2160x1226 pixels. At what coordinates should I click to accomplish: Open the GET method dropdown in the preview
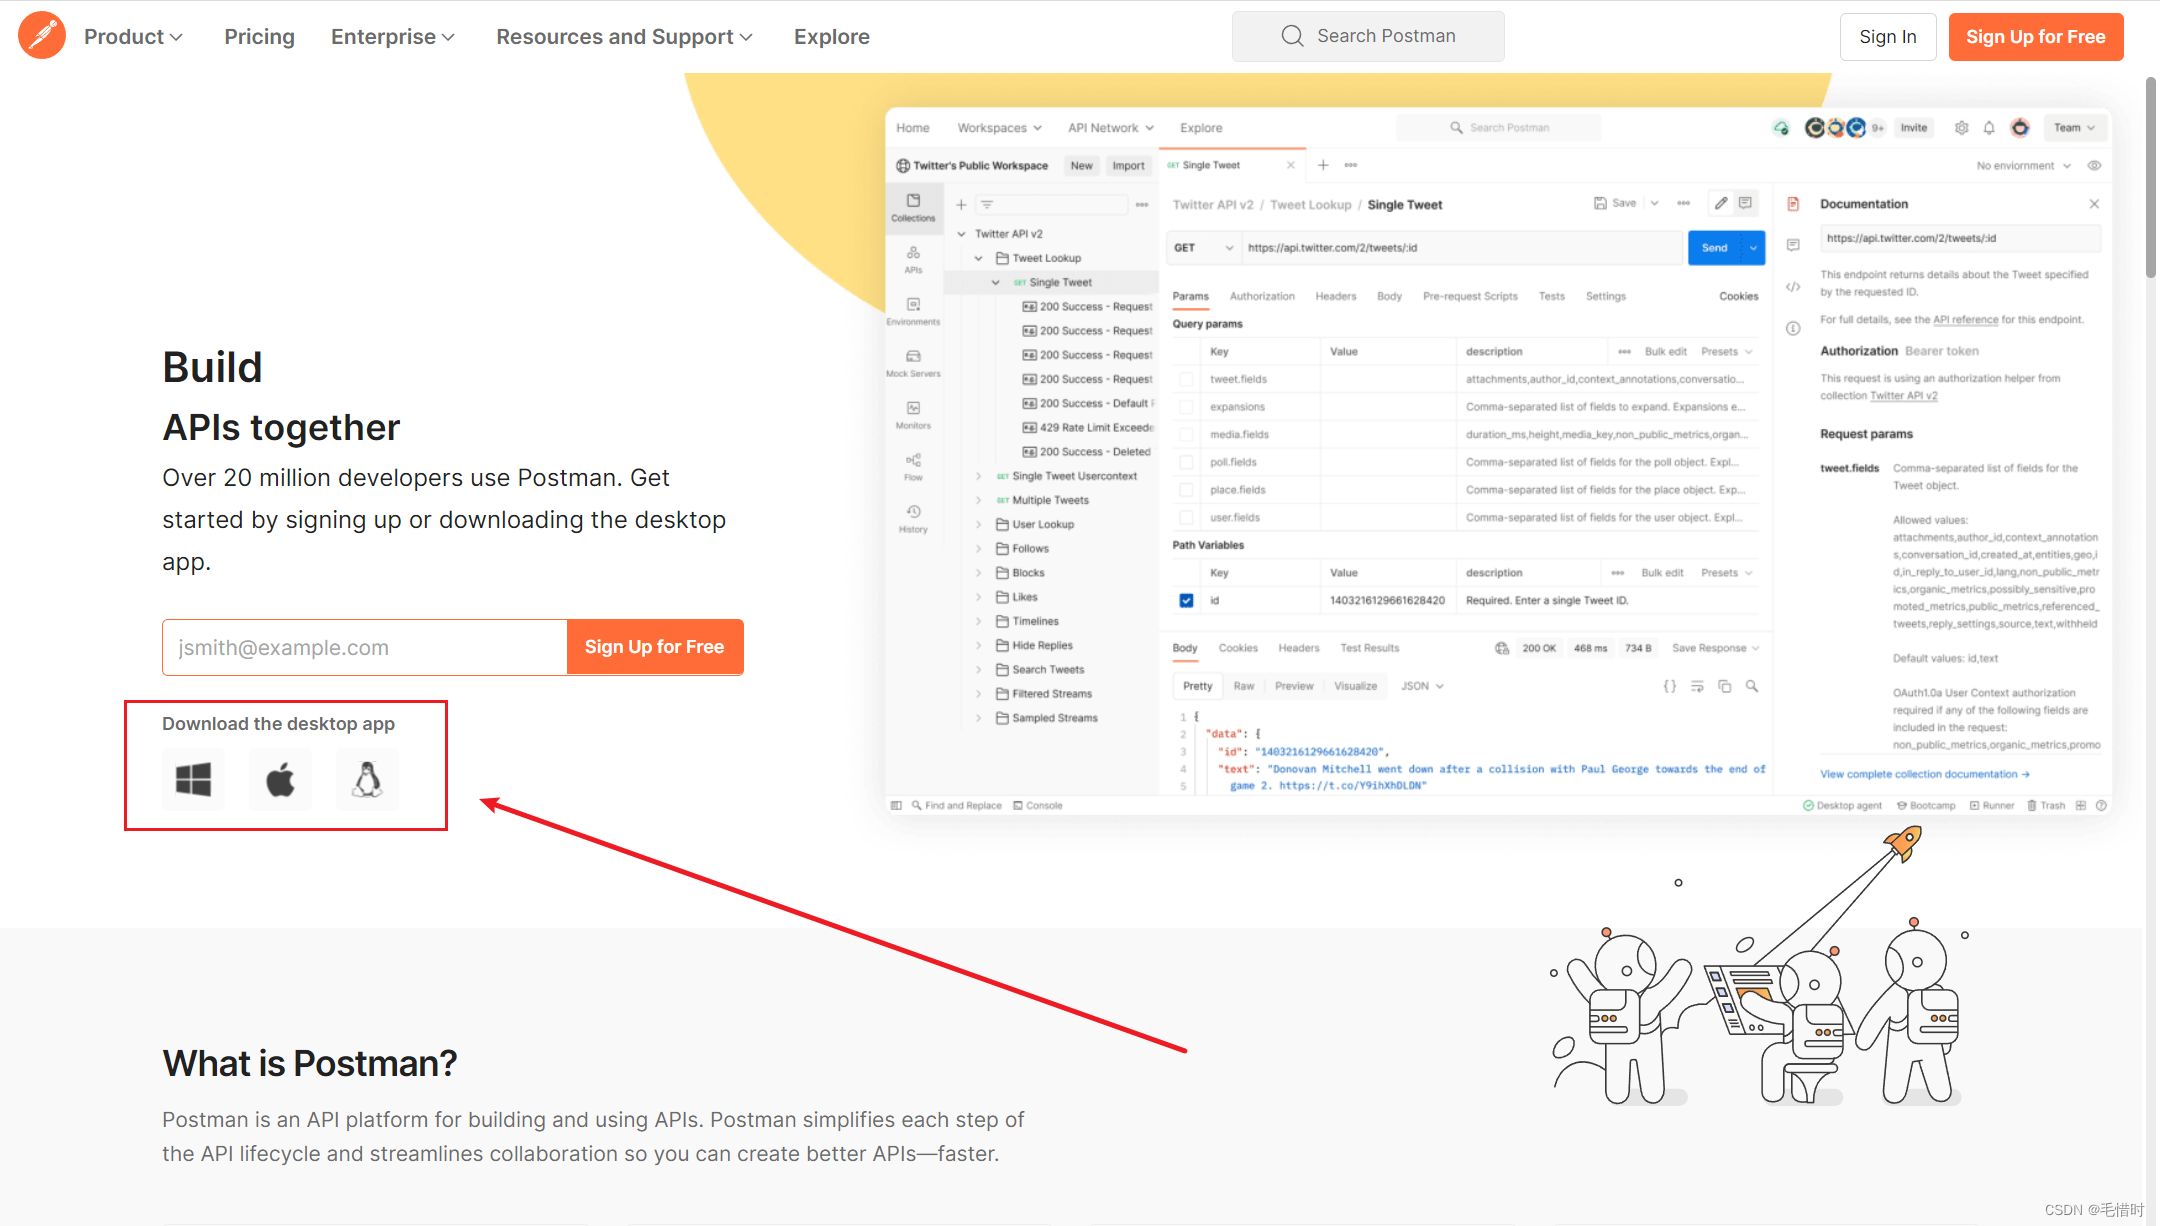tap(1203, 248)
